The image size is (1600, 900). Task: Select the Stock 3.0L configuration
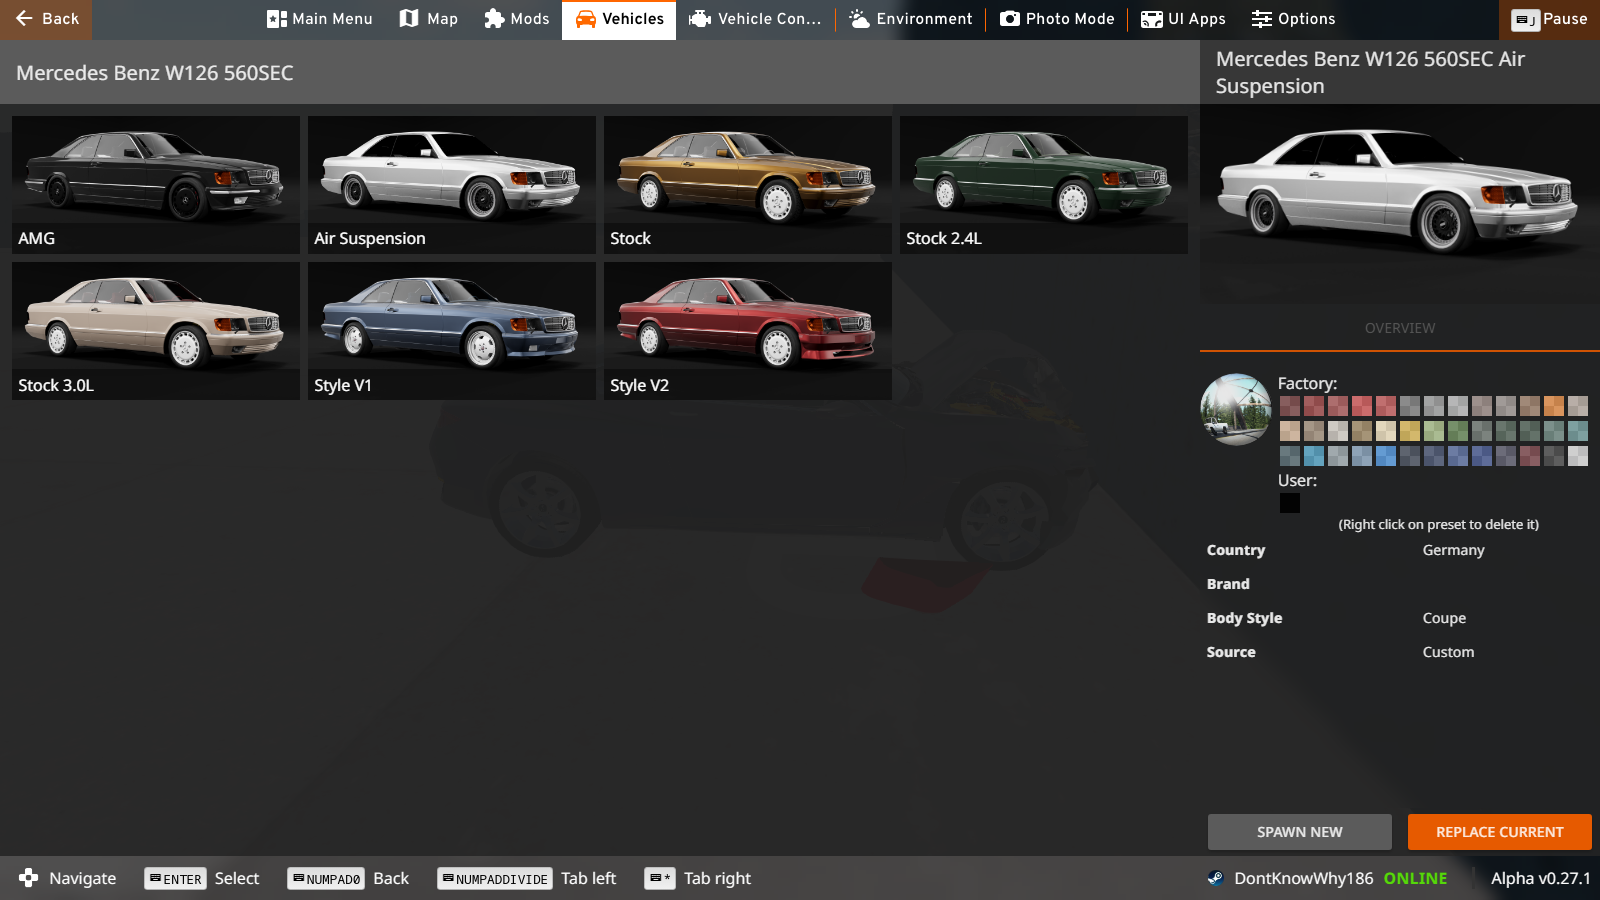pyautogui.click(x=156, y=331)
